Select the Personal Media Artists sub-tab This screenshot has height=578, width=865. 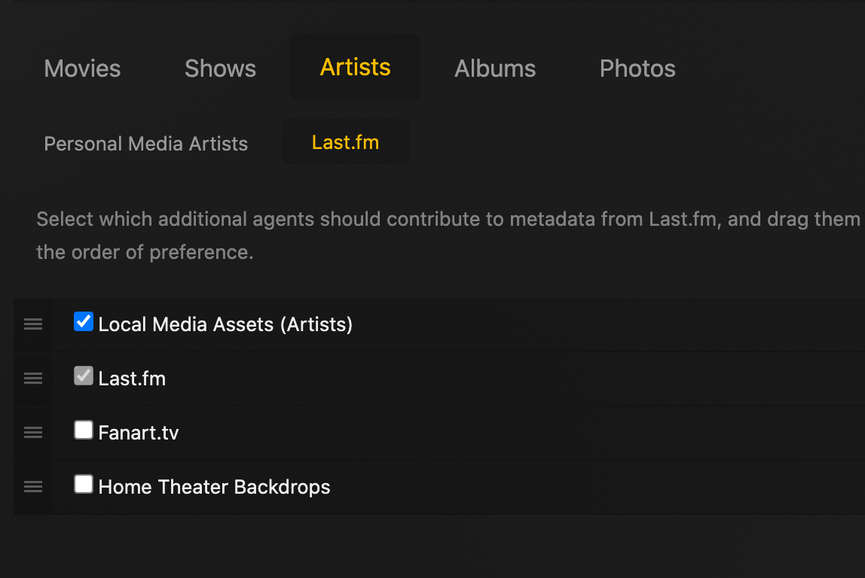(146, 143)
